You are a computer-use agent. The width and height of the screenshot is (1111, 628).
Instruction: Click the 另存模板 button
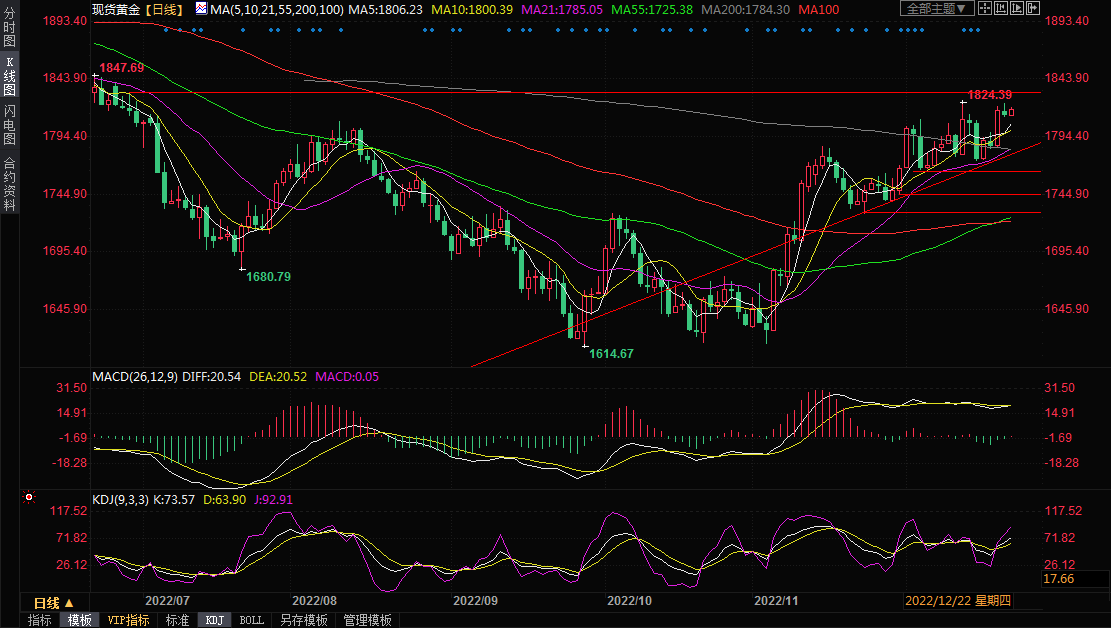point(303,620)
